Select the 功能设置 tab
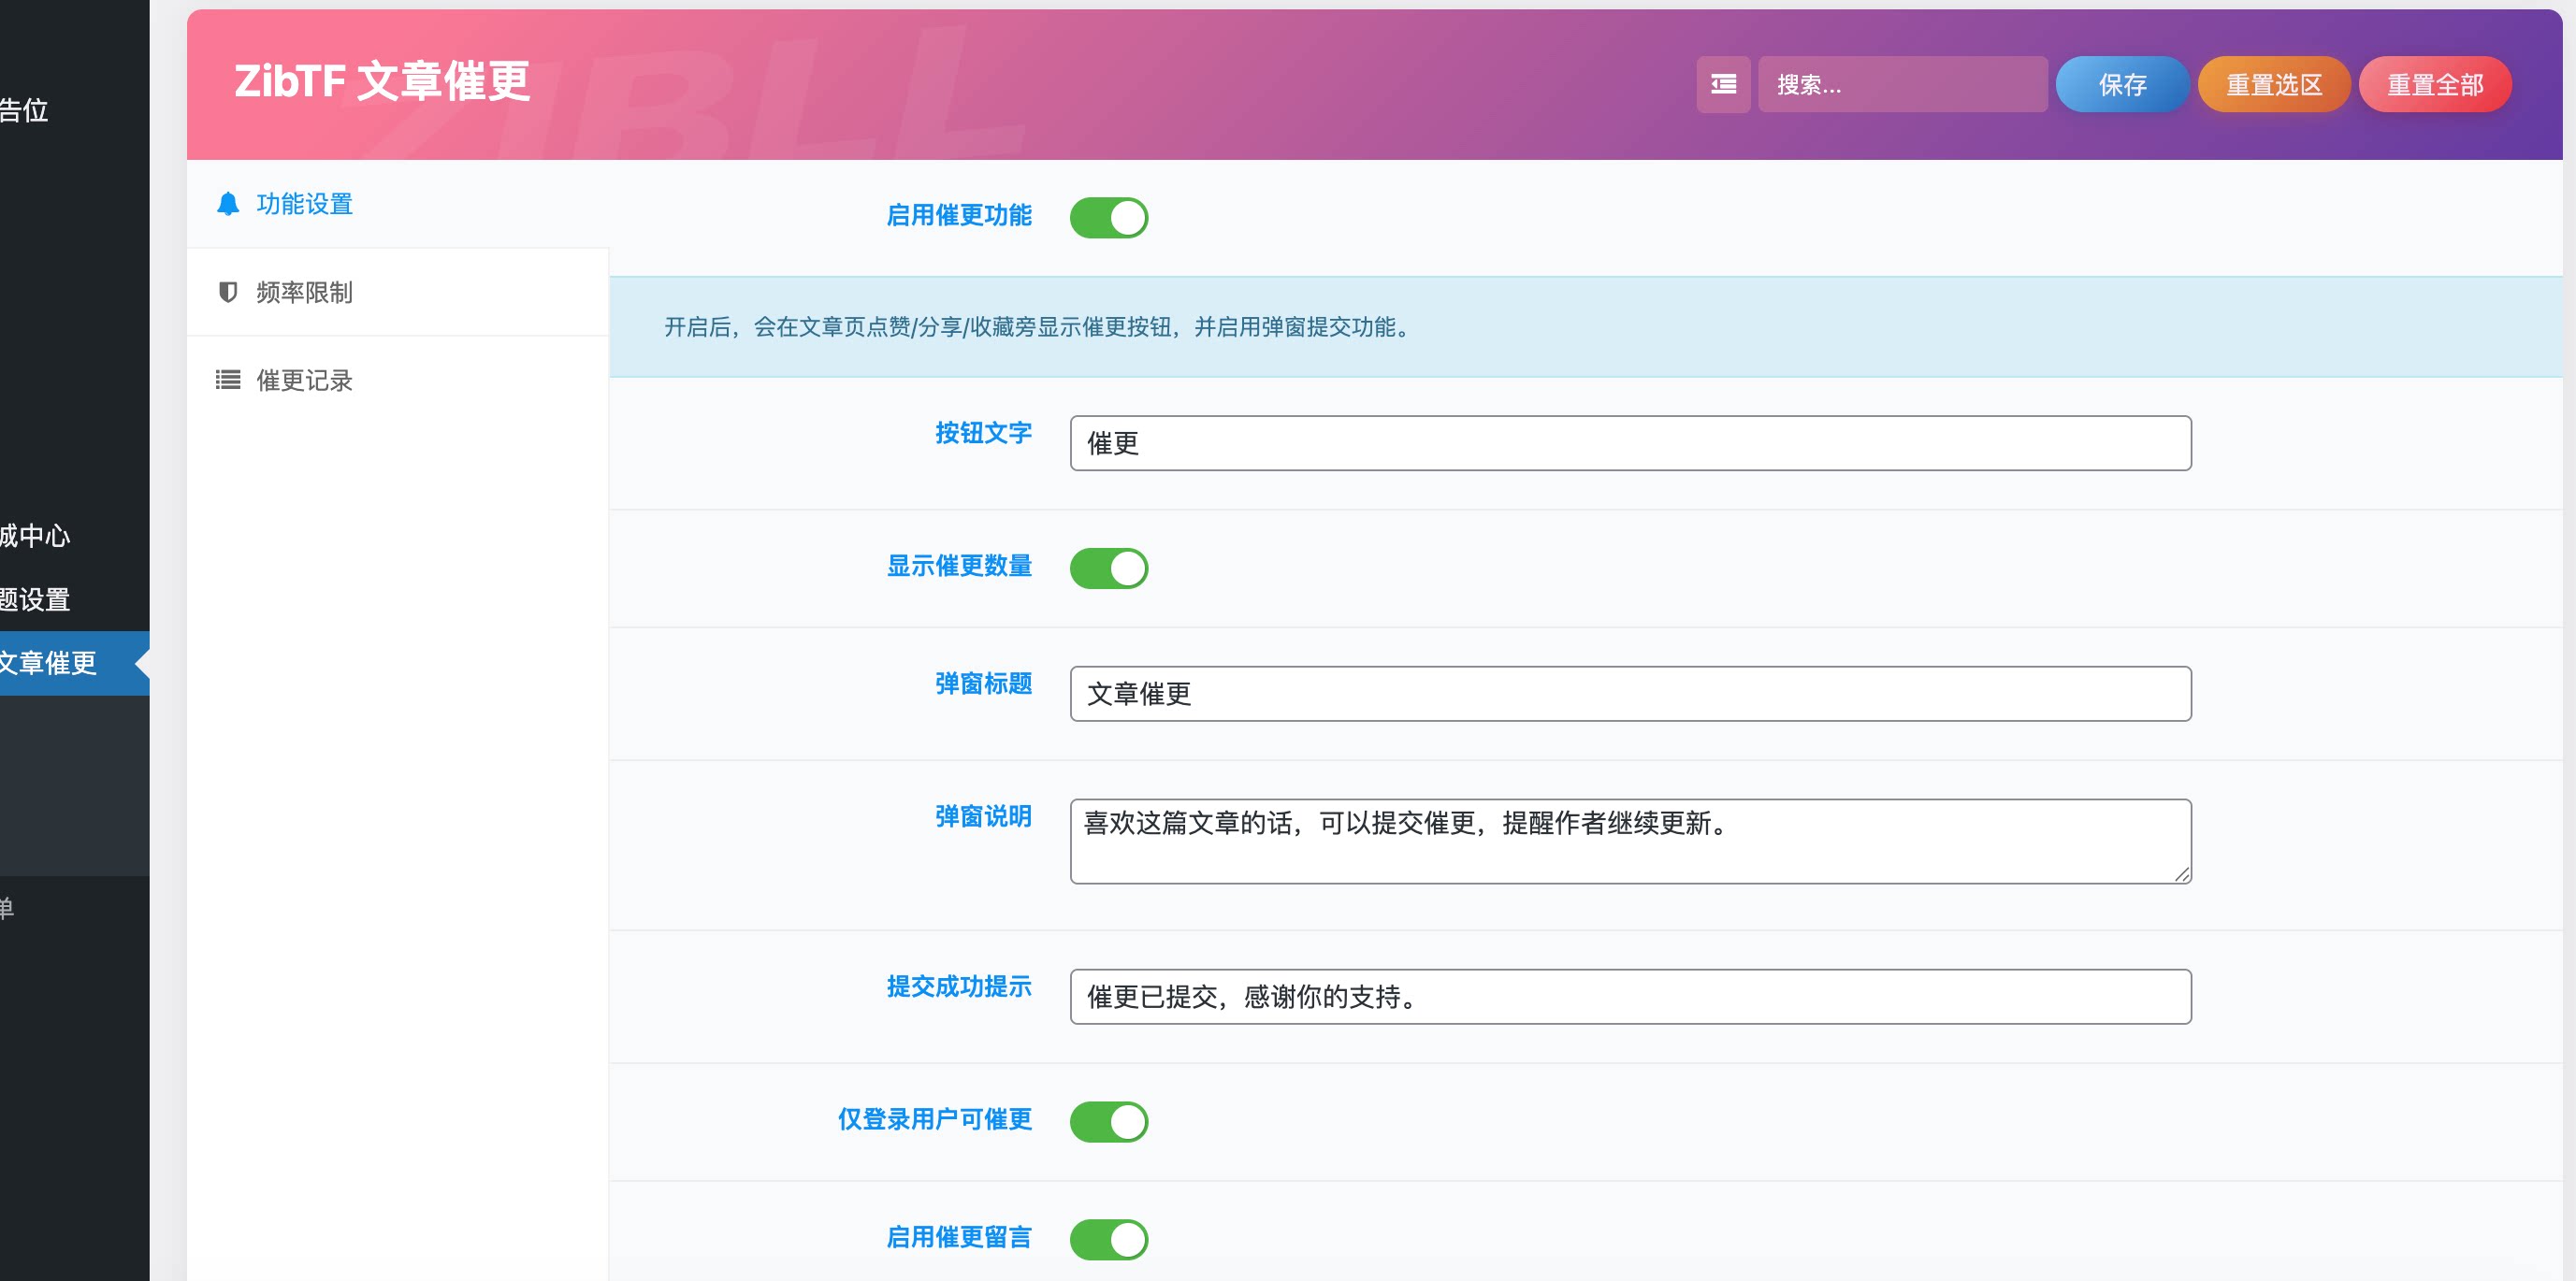This screenshot has height=1281, width=2576. (304, 204)
